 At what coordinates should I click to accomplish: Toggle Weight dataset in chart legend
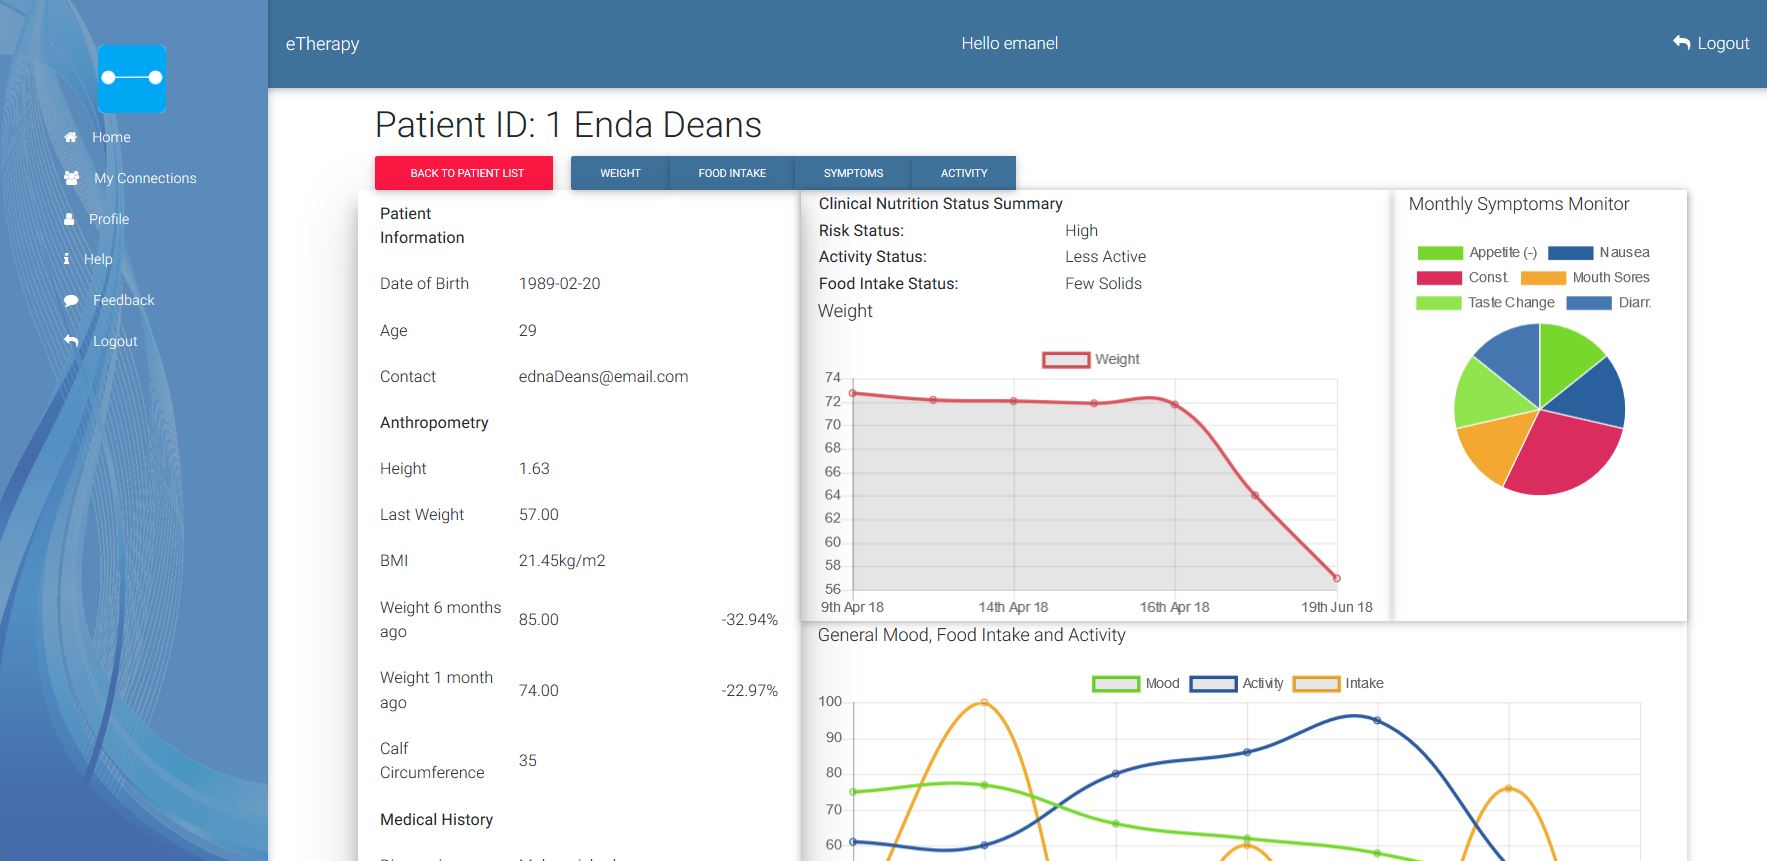tap(1065, 360)
